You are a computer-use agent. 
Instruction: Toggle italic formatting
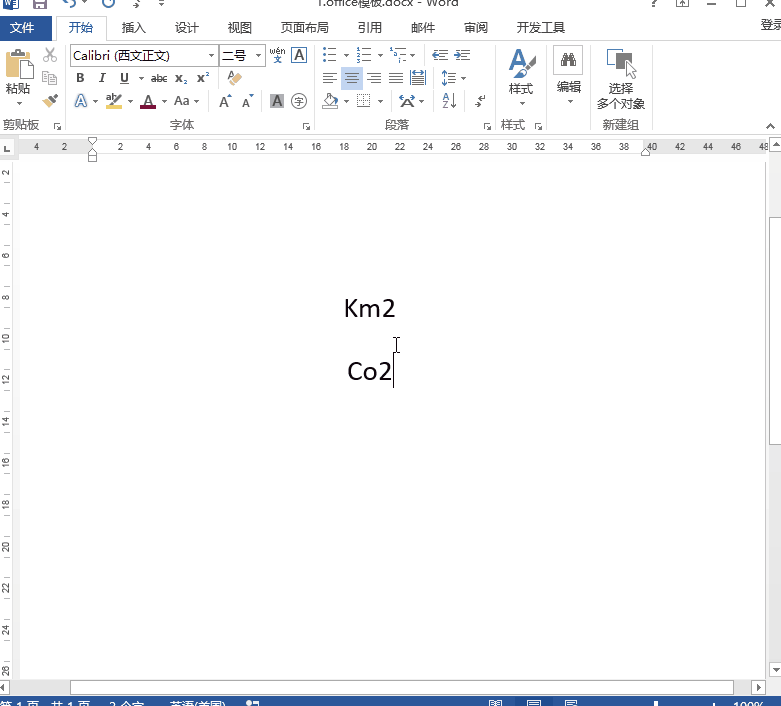(102, 78)
